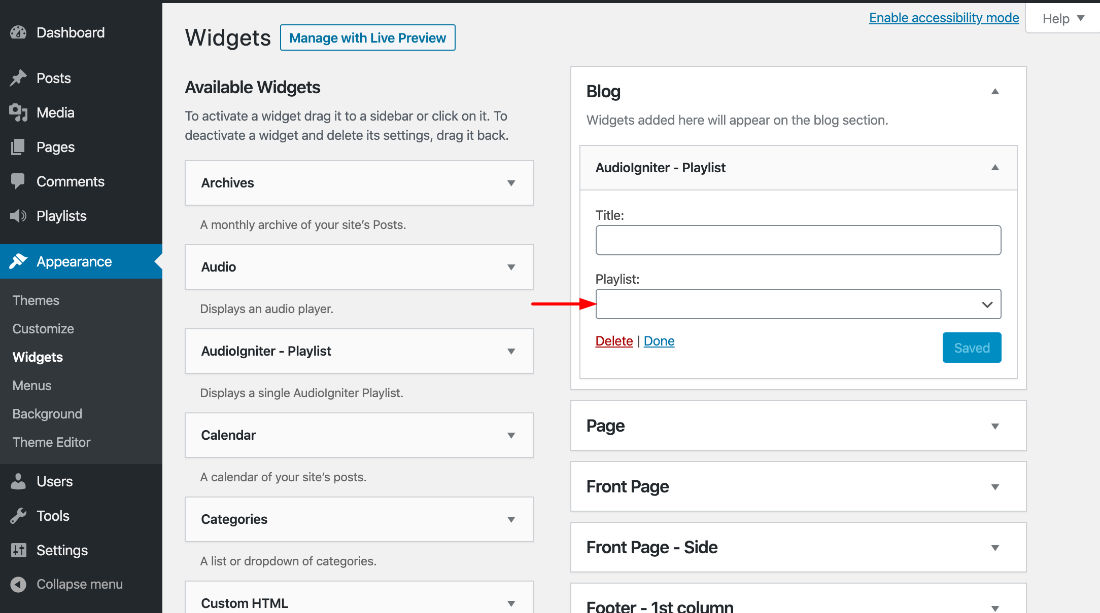Click the Calendar widget title
This screenshot has width=1100, height=613.
pos(228,436)
